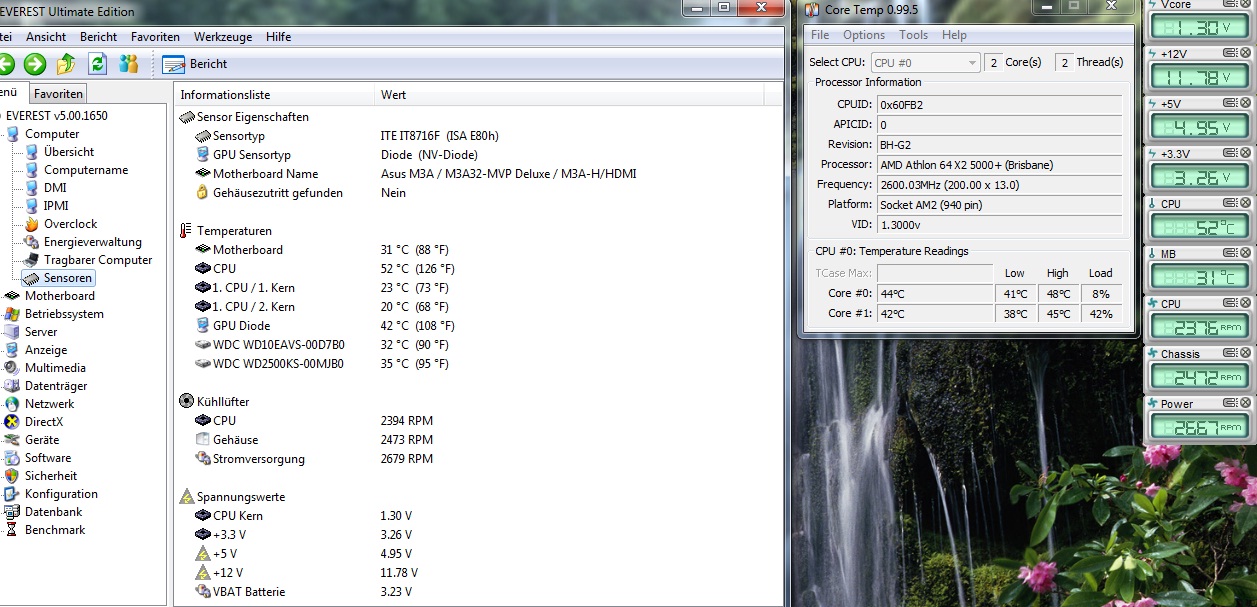Select Overclock flame item in tree
Screen dimensions: 1257x607
pyautogui.click(x=61, y=224)
